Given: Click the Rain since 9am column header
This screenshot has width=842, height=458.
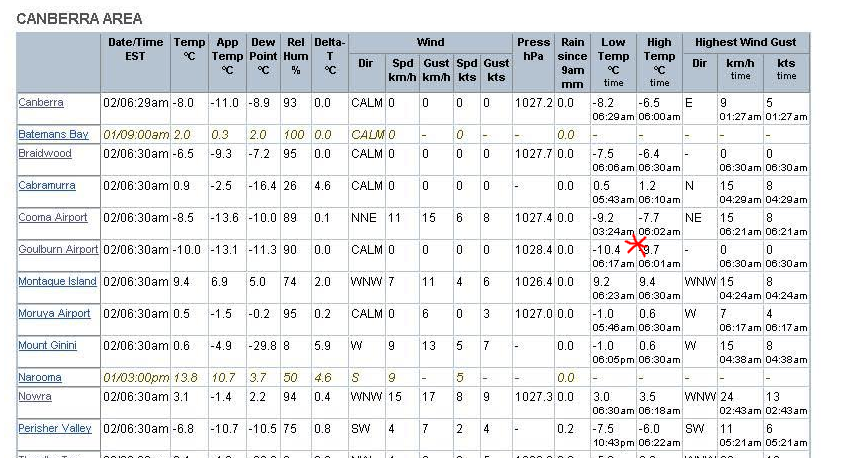Looking at the screenshot, I should click(x=572, y=63).
